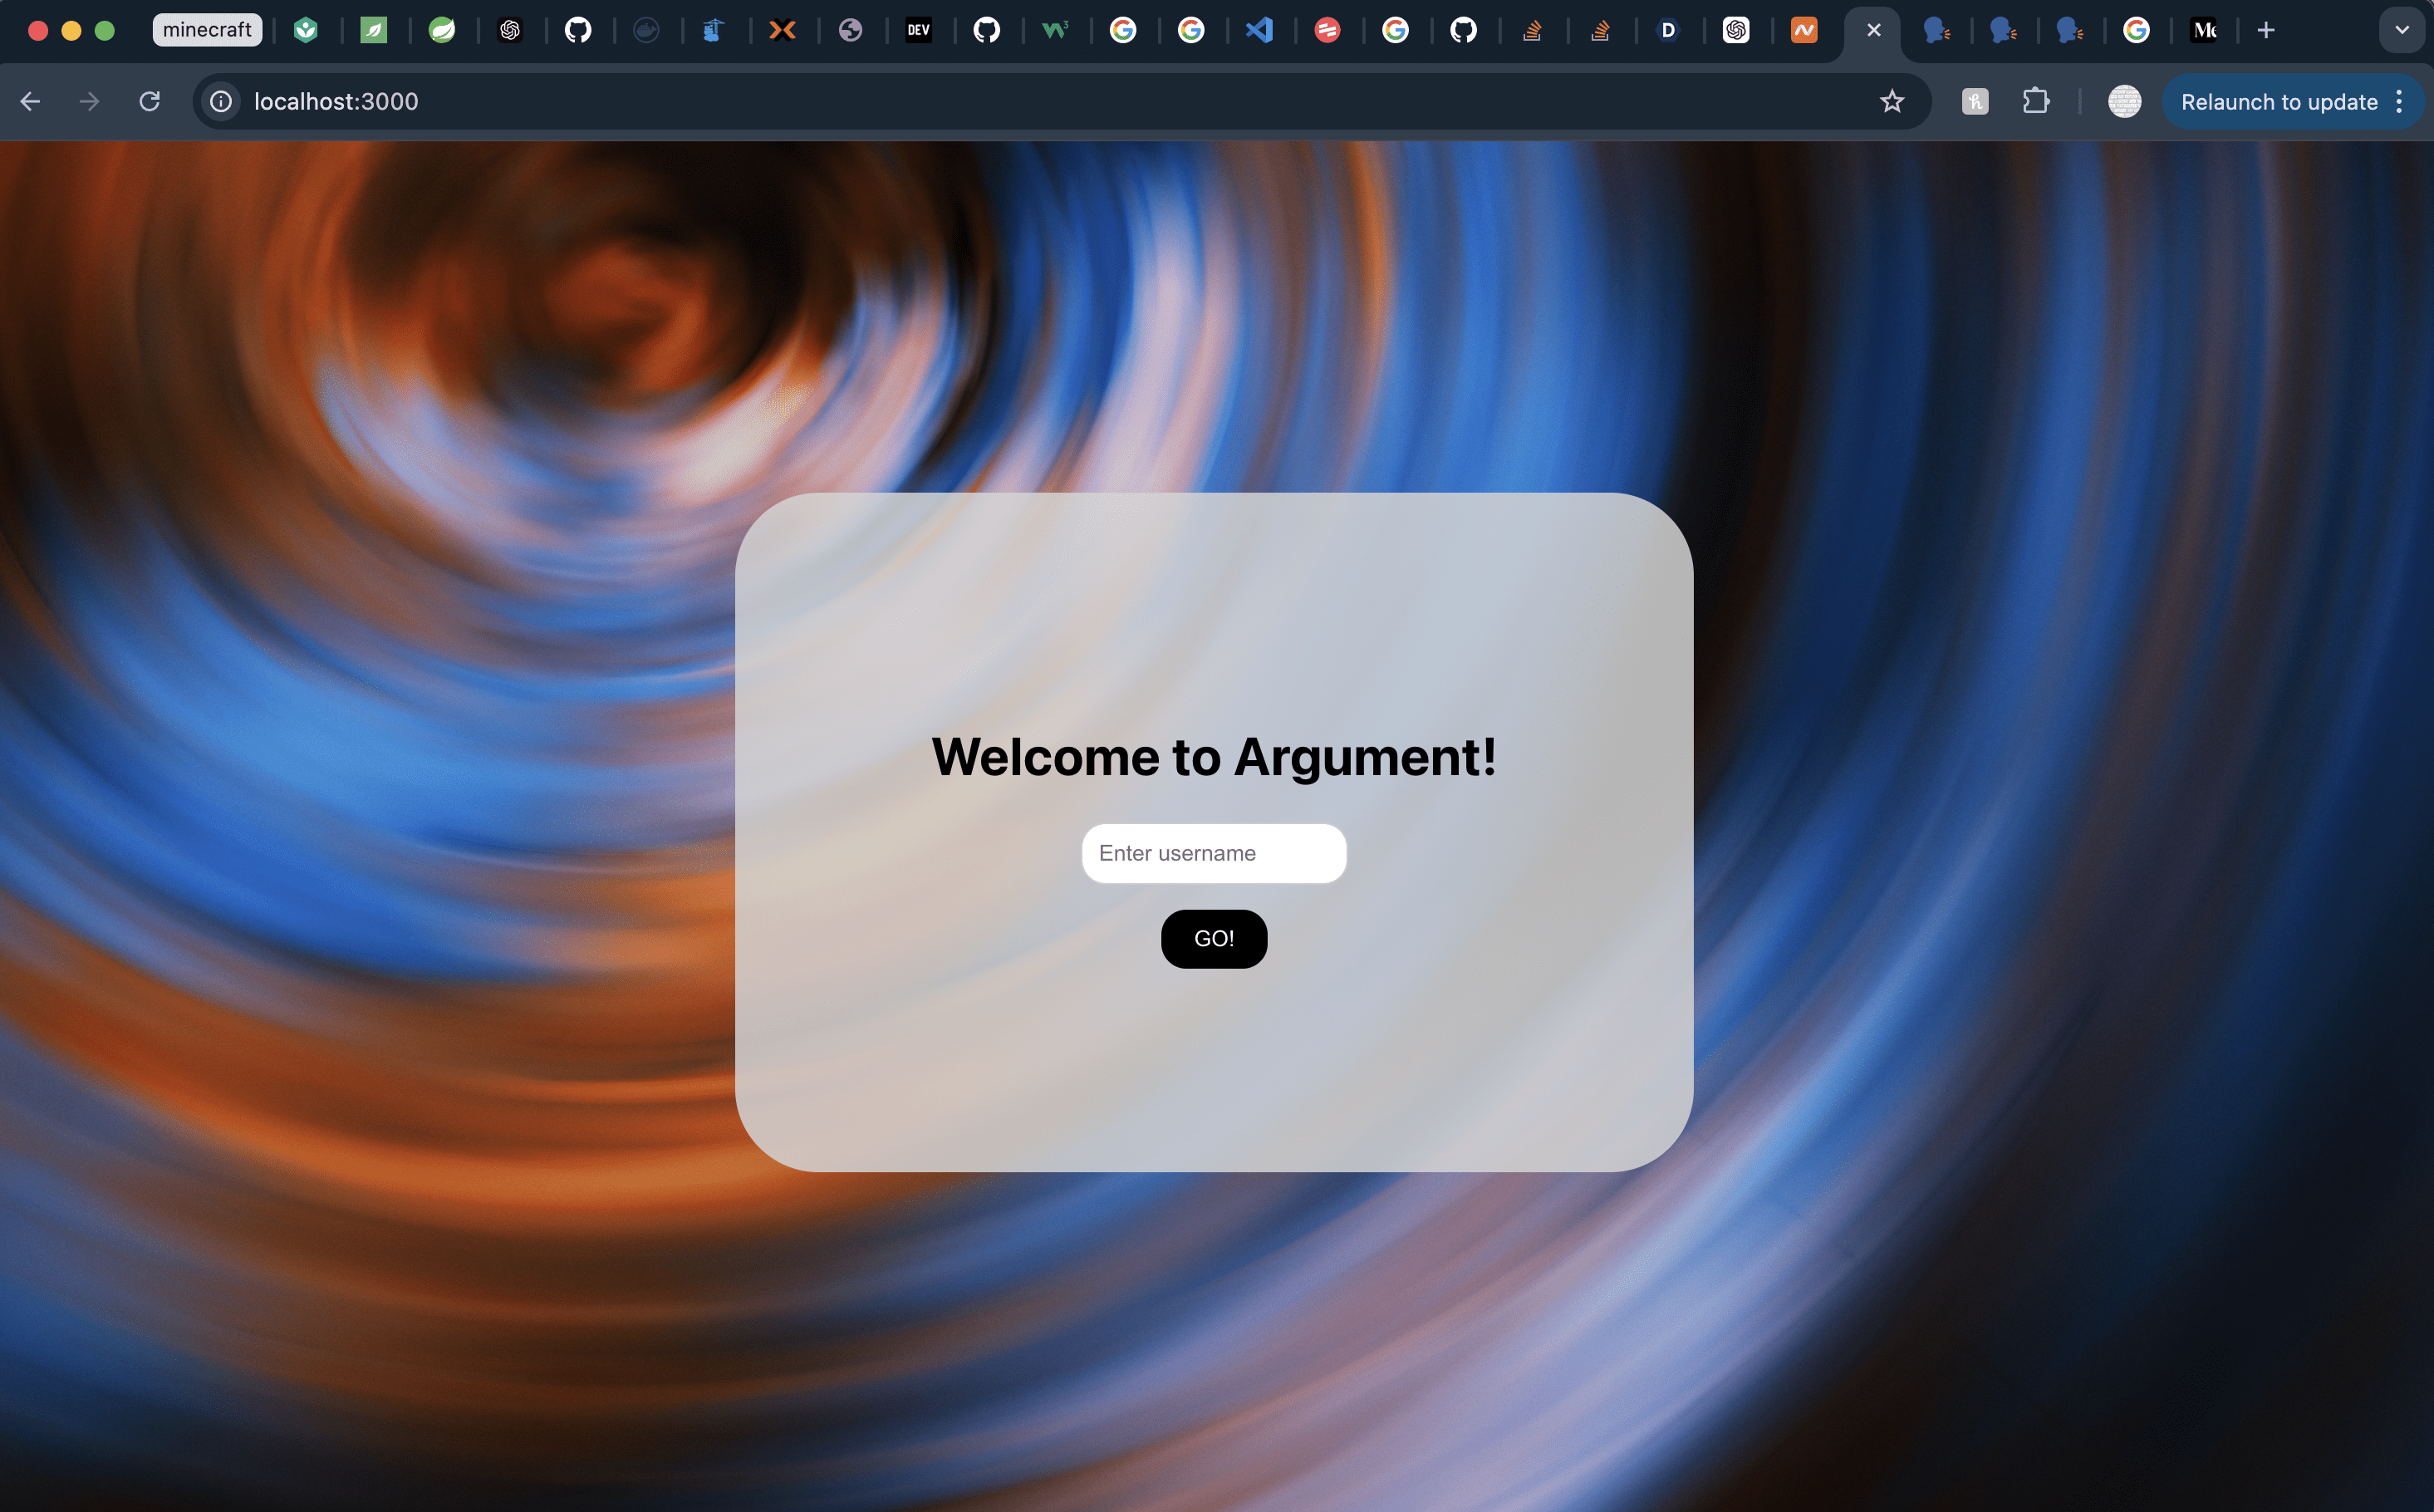The image size is (2434, 1512).
Task: Click the reload page icon
Action: [x=149, y=101]
